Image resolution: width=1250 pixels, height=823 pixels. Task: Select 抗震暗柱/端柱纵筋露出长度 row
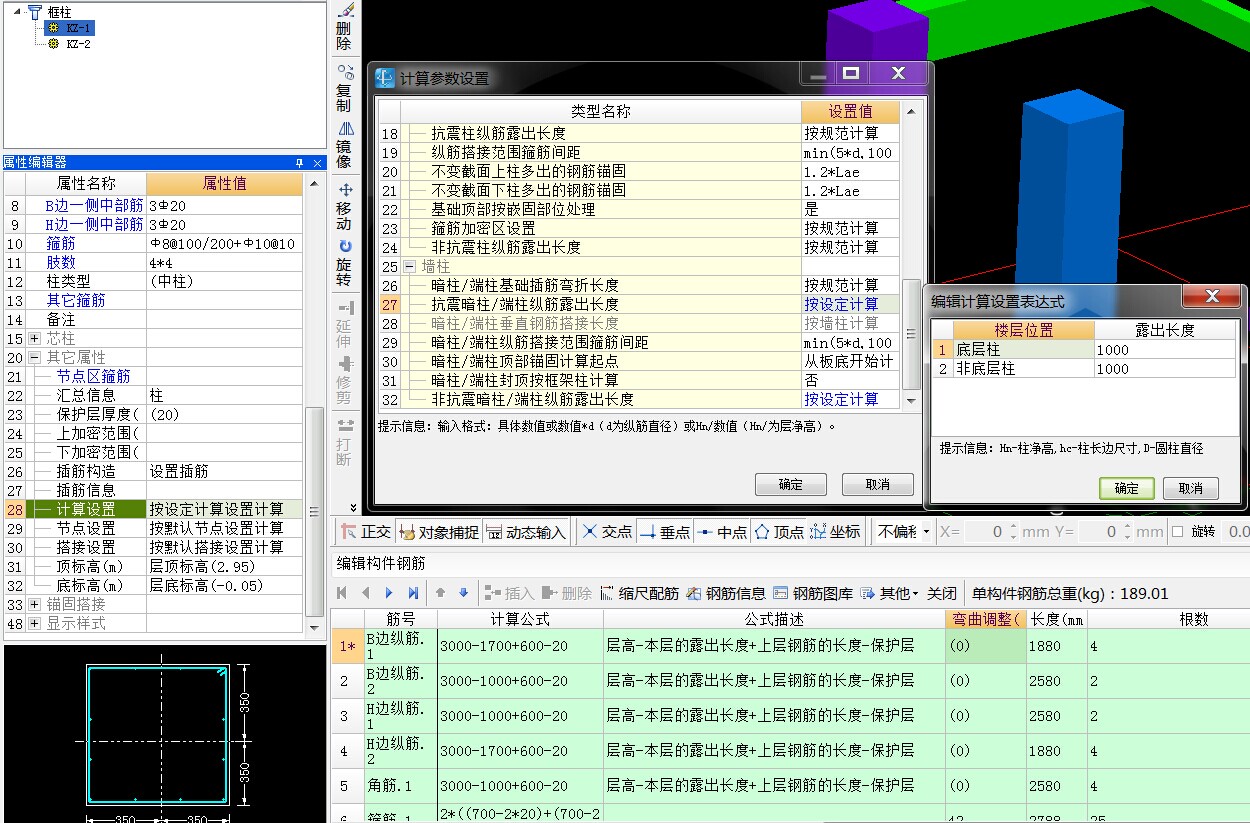(x=638, y=304)
